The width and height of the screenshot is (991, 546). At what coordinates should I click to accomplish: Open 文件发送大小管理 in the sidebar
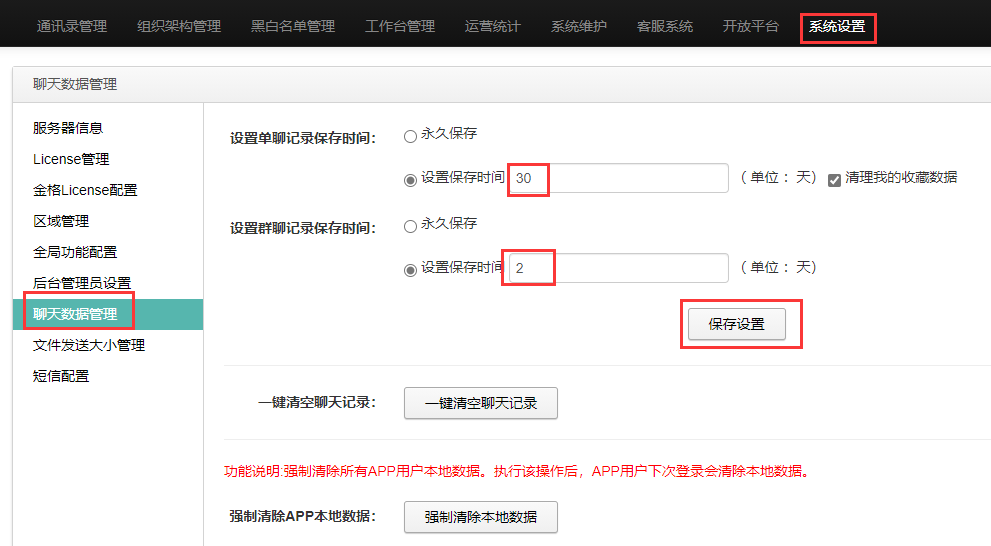88,345
